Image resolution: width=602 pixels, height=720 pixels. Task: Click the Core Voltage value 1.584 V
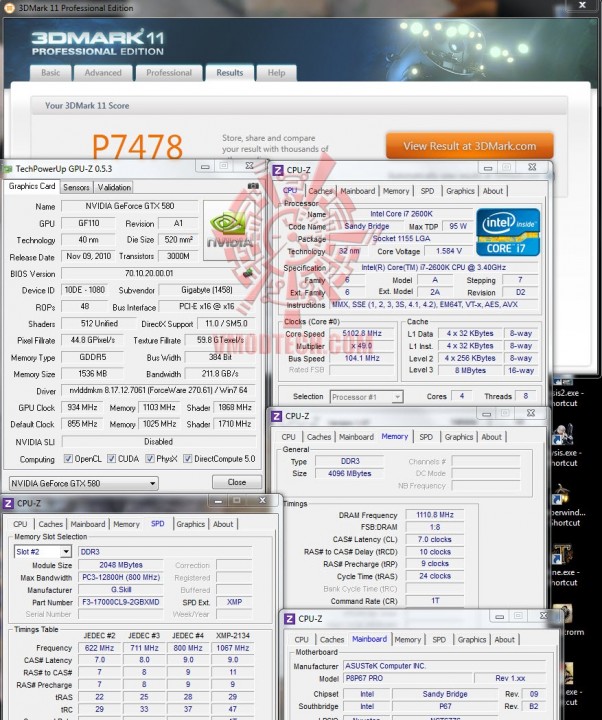click(449, 251)
